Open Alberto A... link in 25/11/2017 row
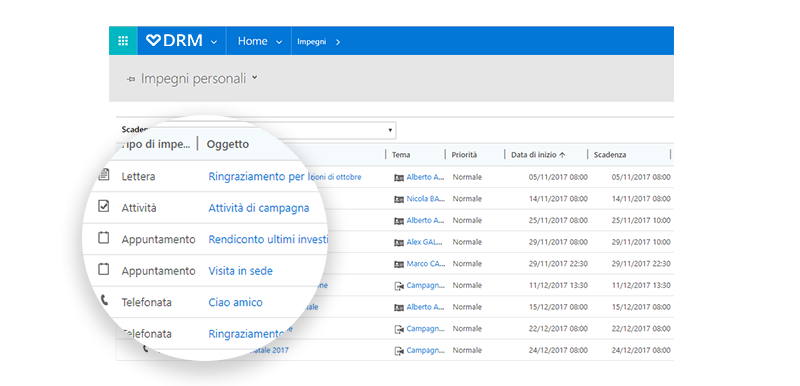This screenshot has height=386, width=800. (426, 221)
